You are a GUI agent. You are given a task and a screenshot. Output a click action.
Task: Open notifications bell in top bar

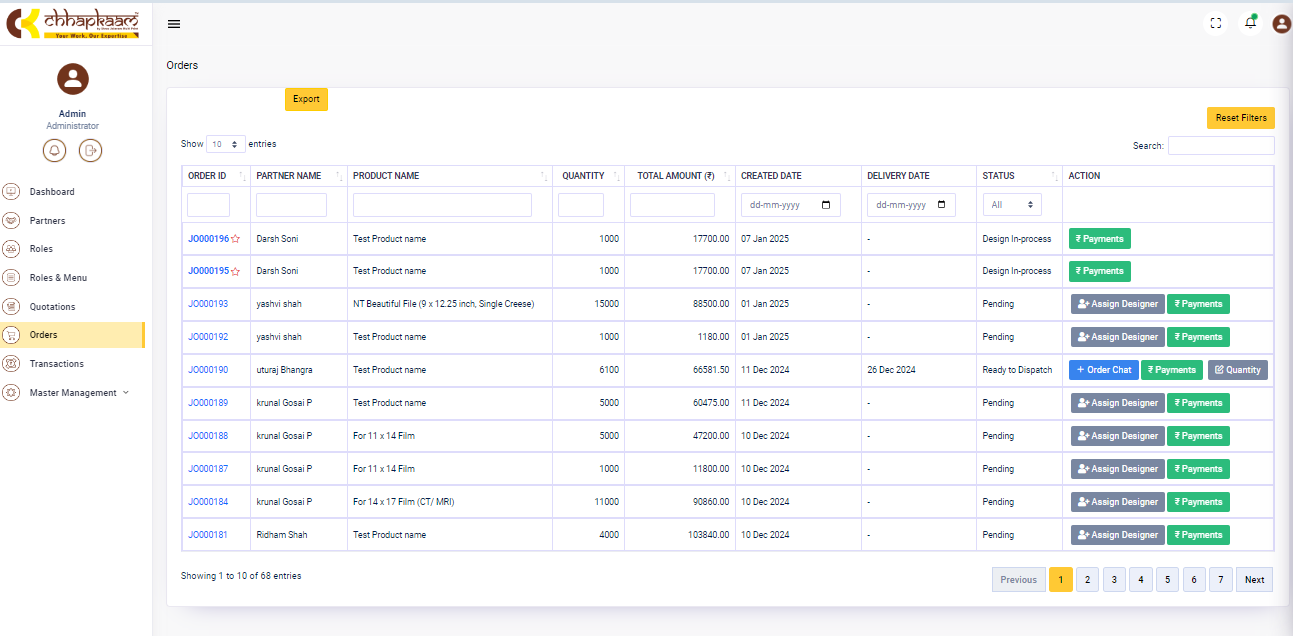1250,23
